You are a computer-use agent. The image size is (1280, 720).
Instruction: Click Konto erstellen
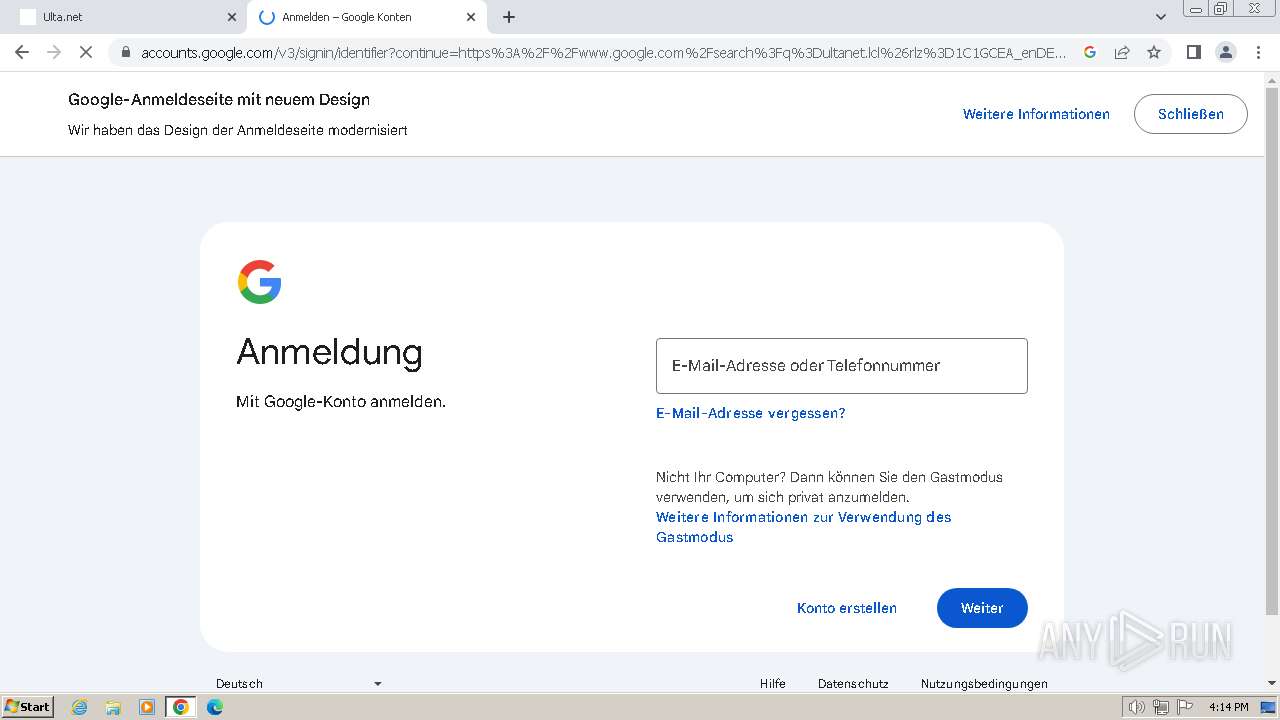coord(846,608)
